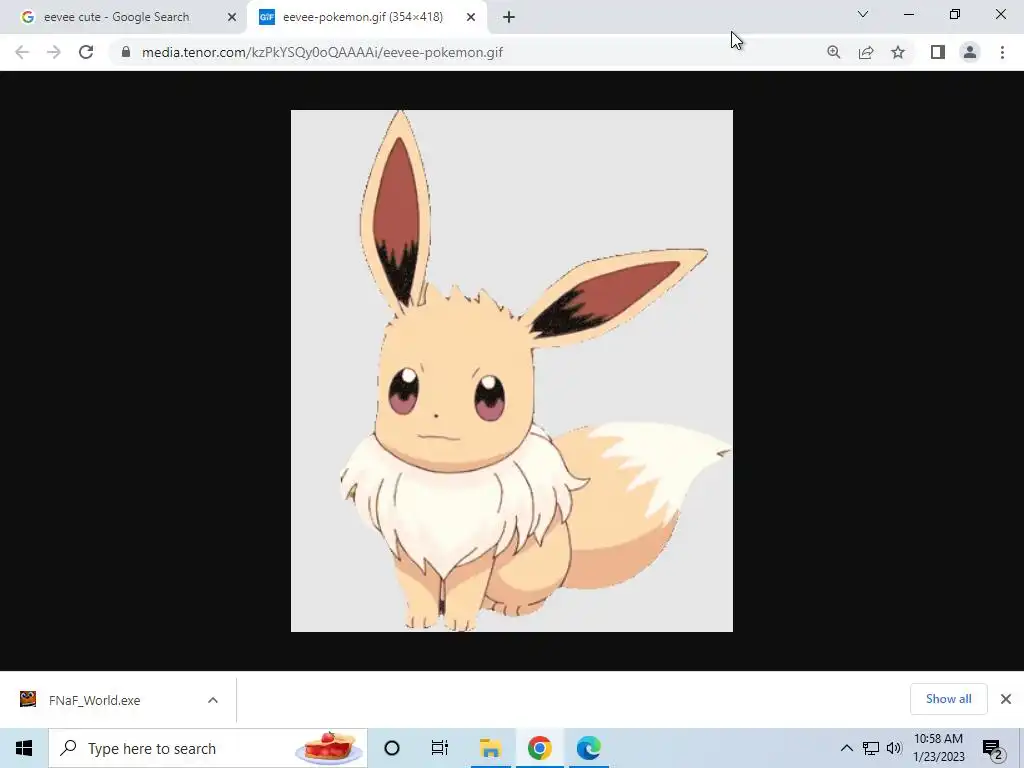1024x768 pixels.
Task: Launch Microsoft Edge from taskbar
Action: click(x=588, y=748)
